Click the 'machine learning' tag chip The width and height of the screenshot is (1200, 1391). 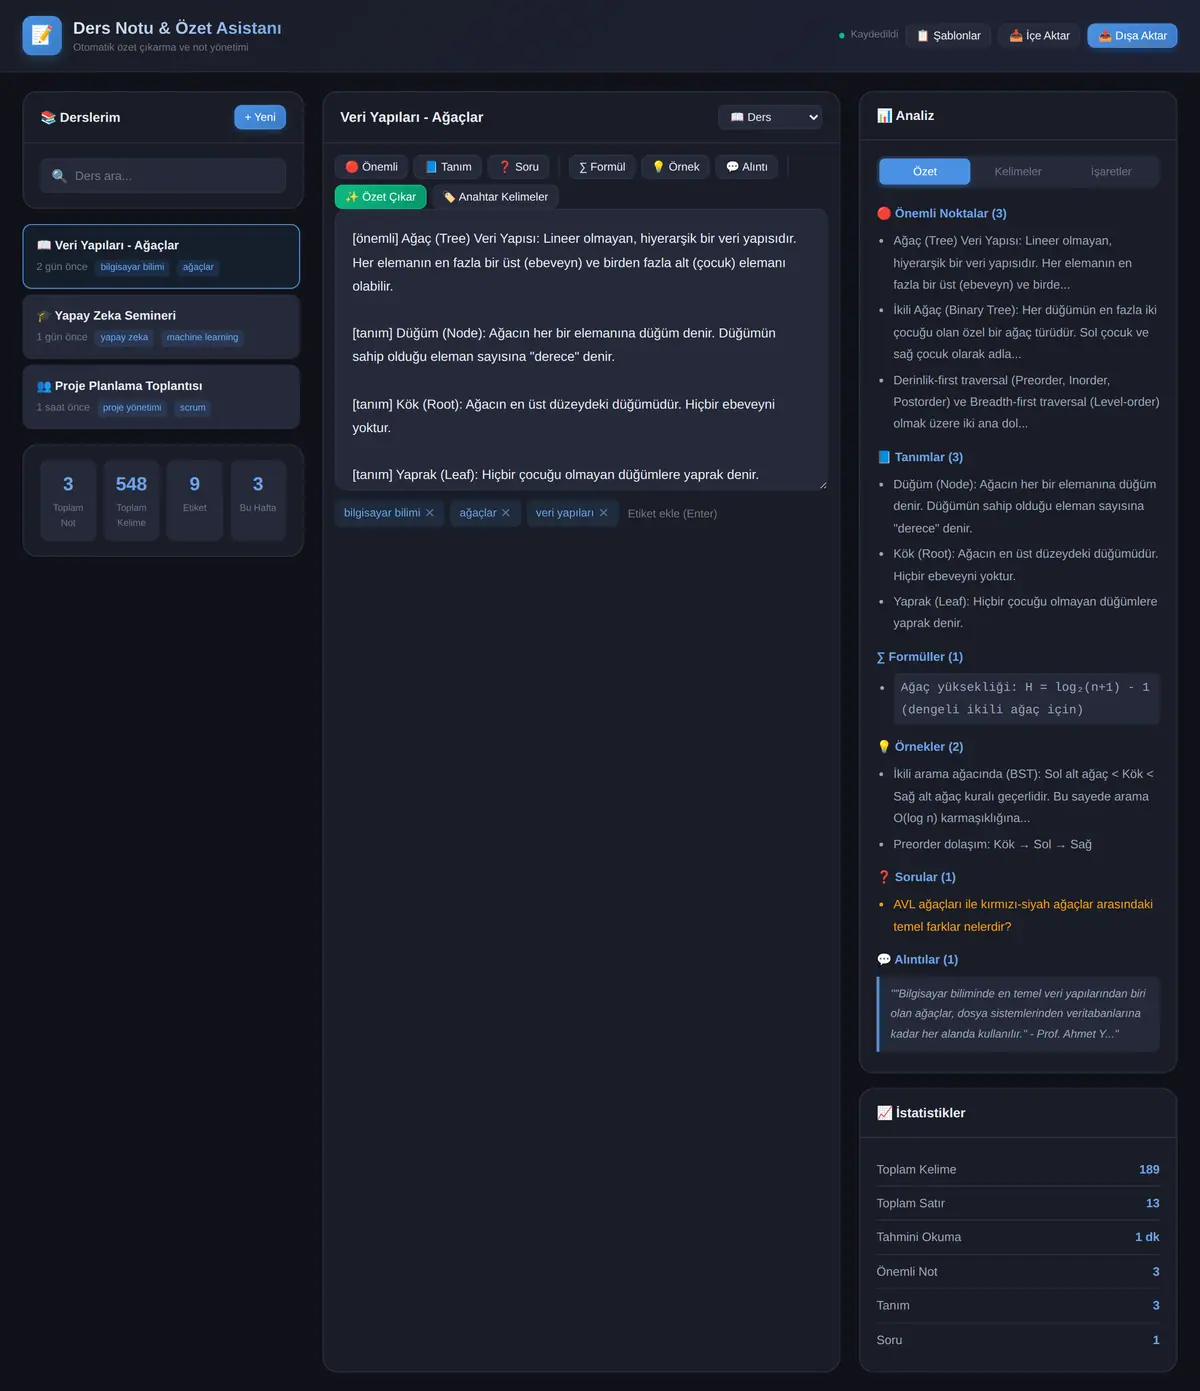(x=203, y=338)
